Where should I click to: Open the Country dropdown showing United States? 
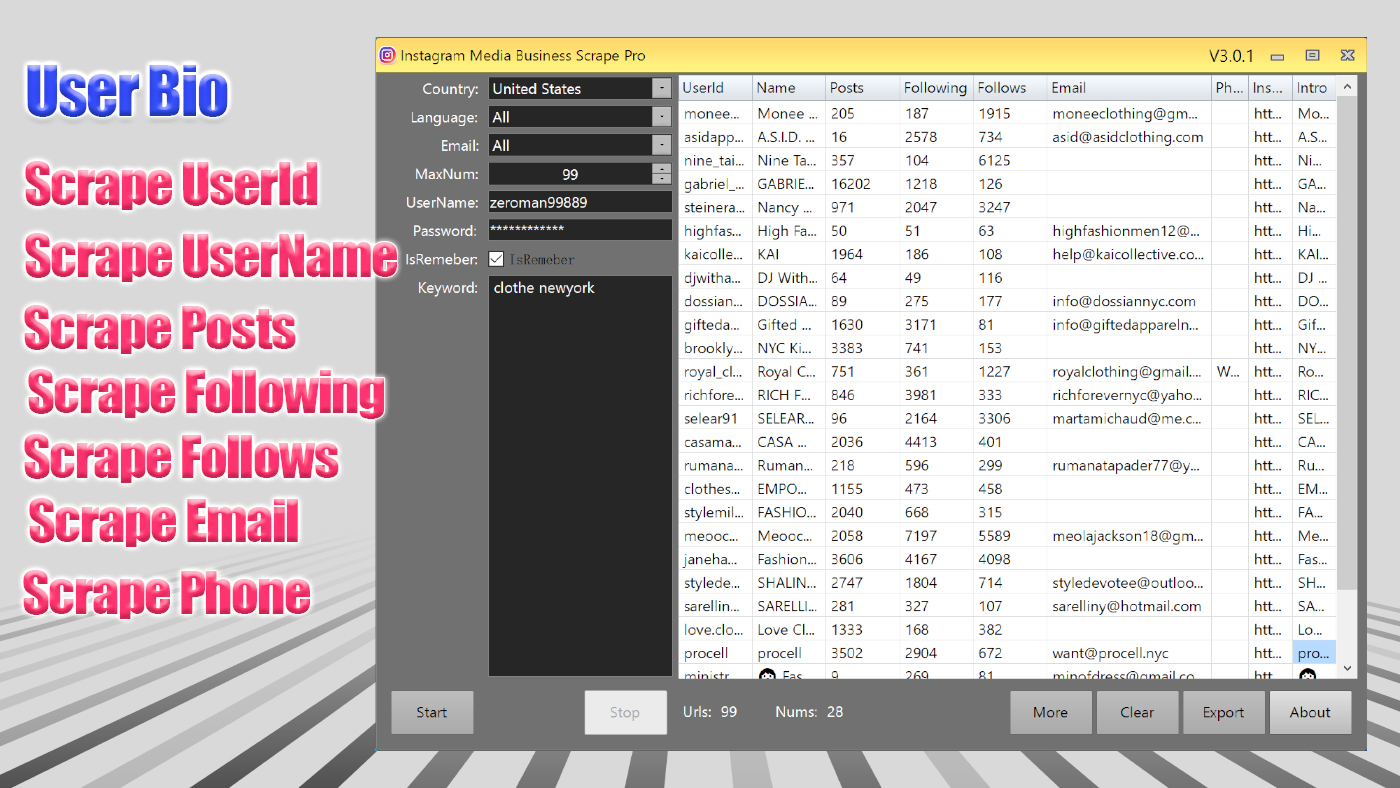580,89
